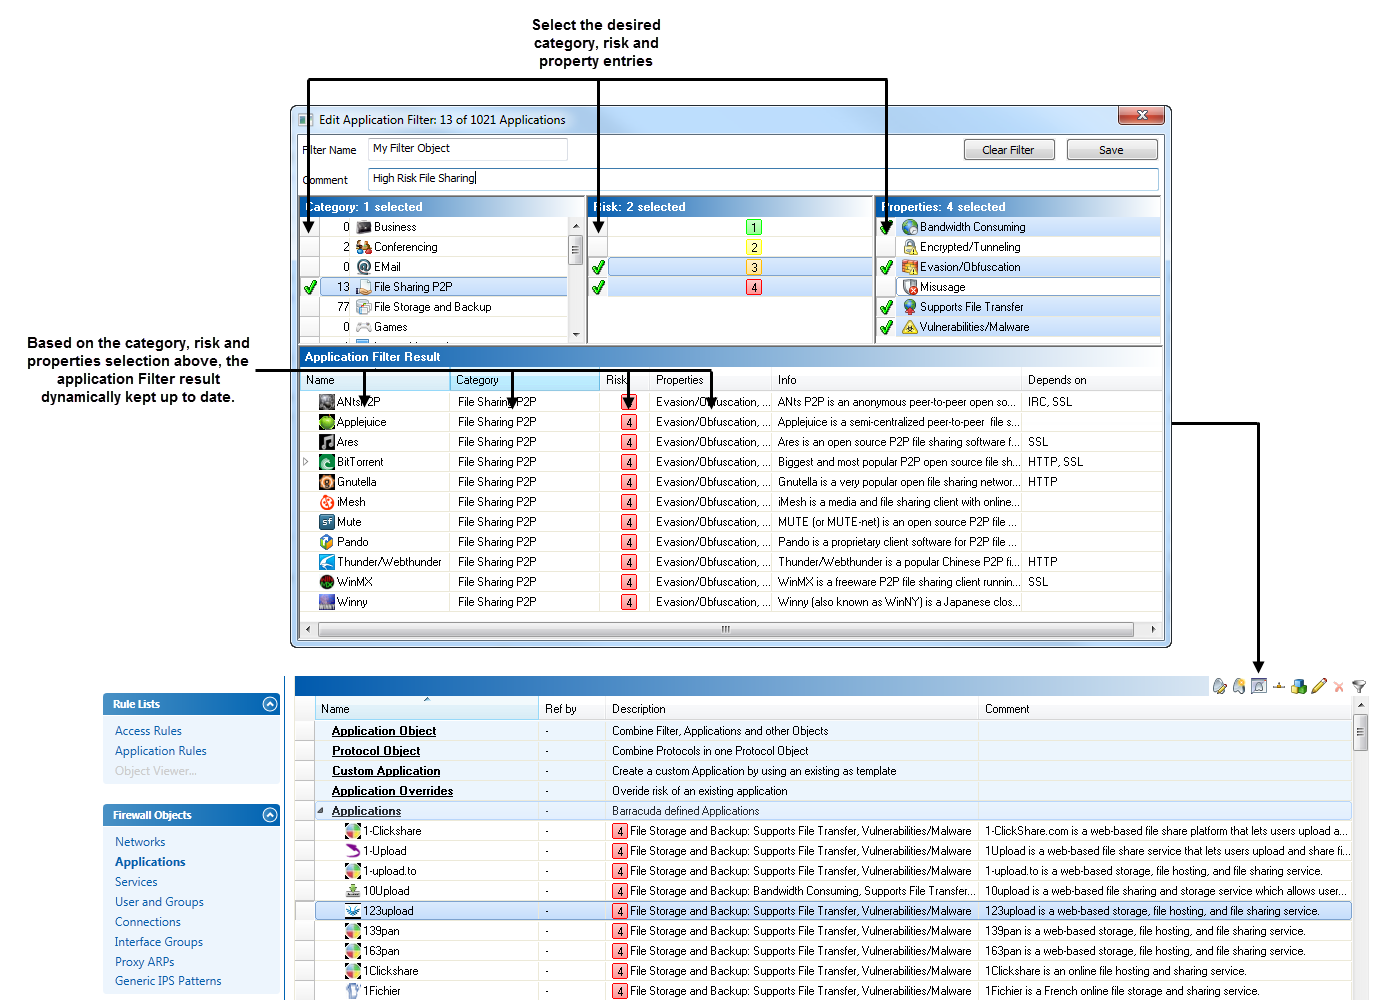This screenshot has height=1000, width=1384.
Task: Uncheck the Supports File Transfer checkbox
Action: point(886,307)
